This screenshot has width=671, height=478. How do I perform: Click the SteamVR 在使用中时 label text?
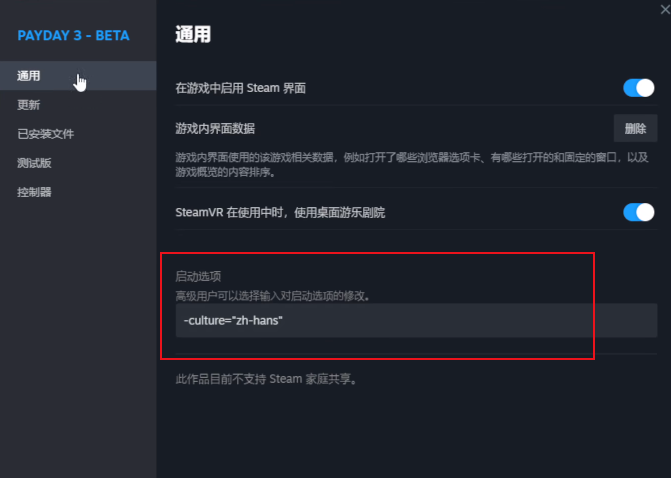coord(280,212)
